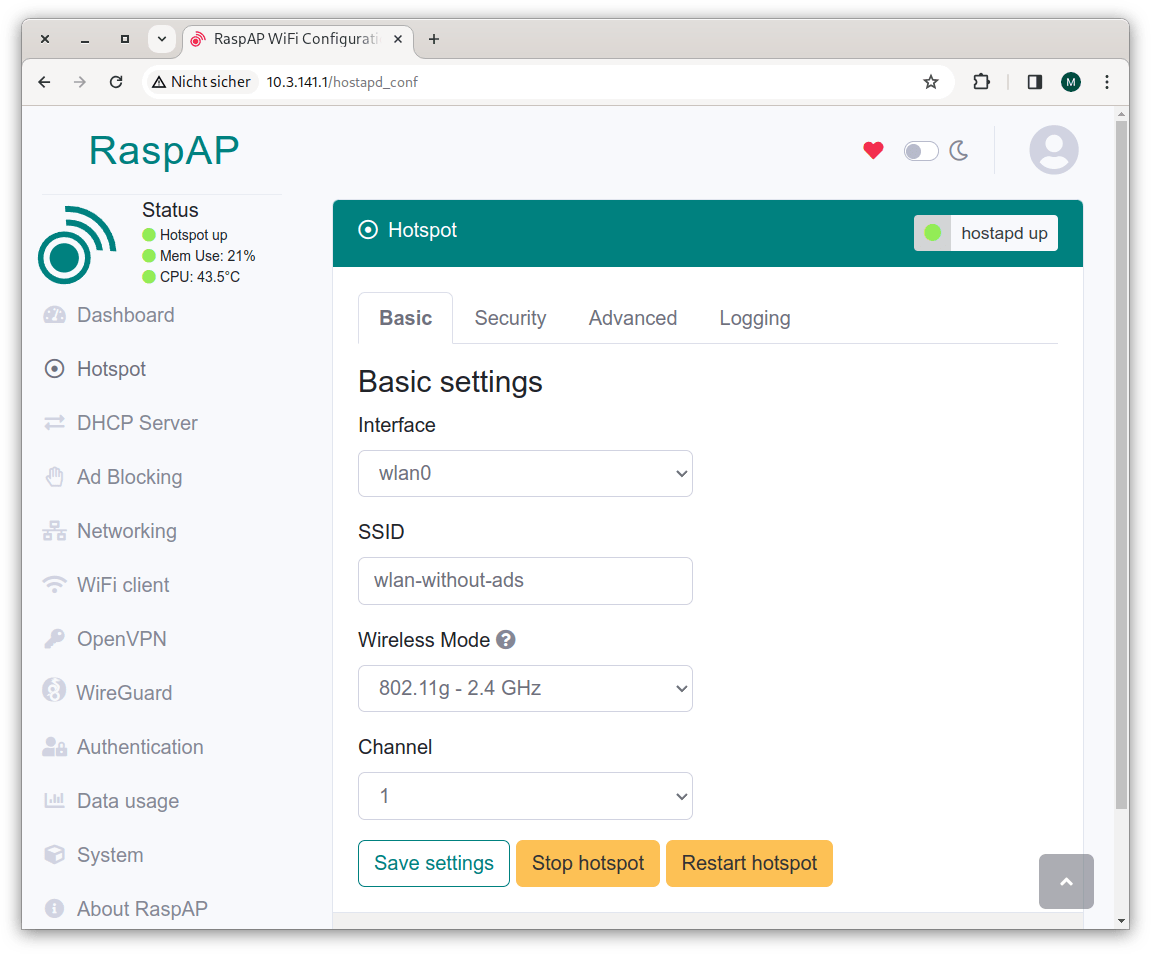1151x954 pixels.
Task: Click the RaspAP title link
Action: (x=164, y=150)
